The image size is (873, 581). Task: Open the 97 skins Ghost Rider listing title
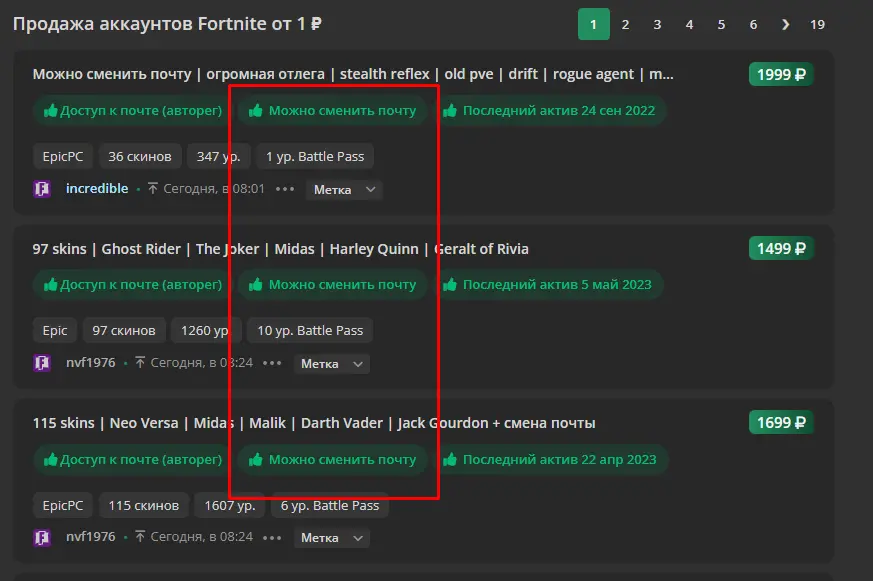click(x=281, y=249)
